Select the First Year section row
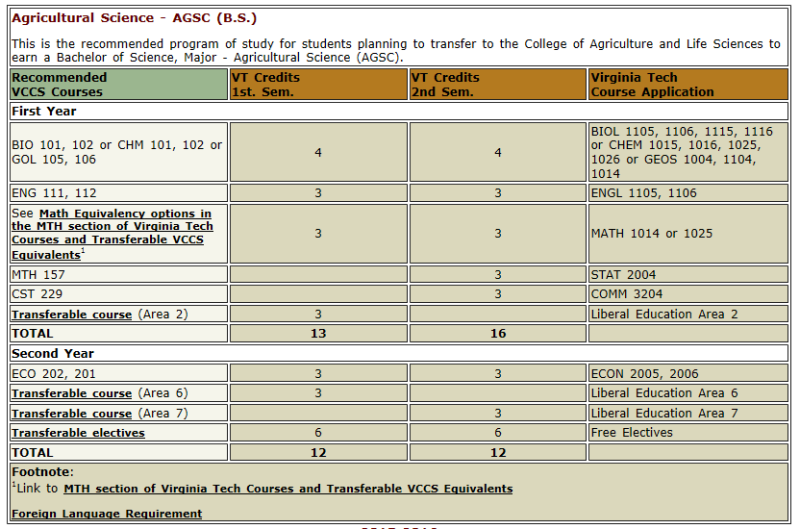The image size is (800, 529). click(399, 111)
